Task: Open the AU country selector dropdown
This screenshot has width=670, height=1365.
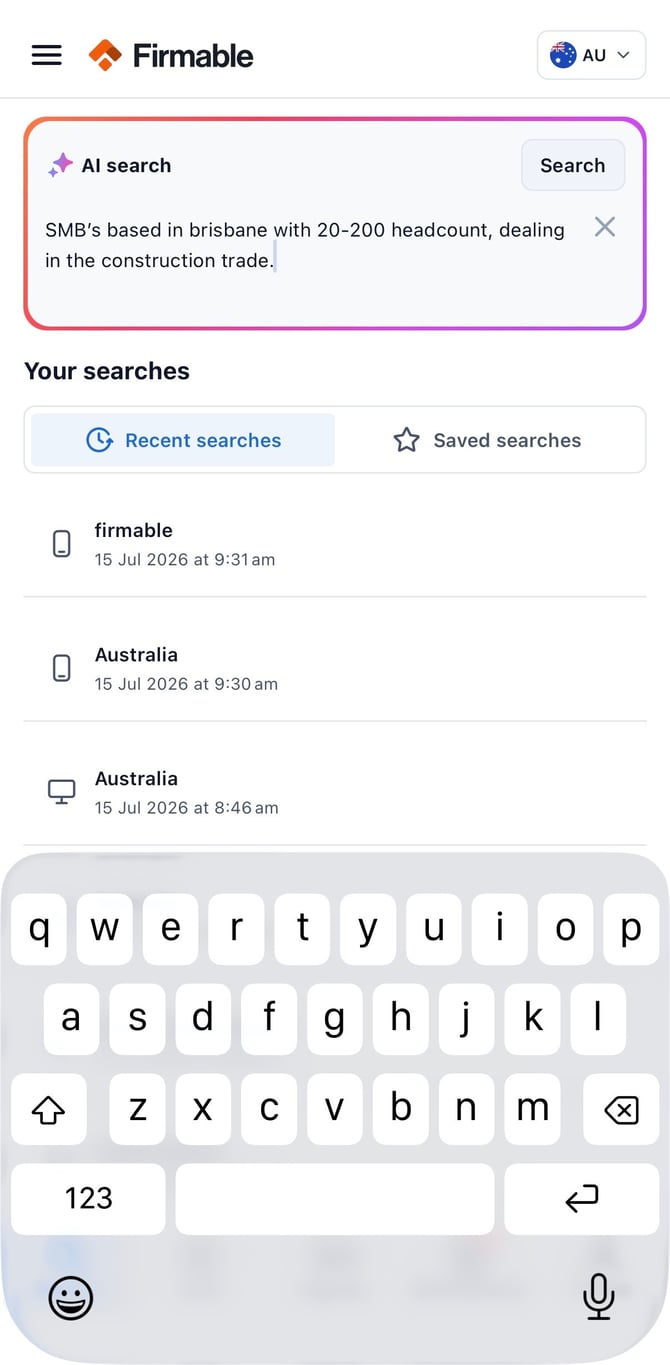Action: (591, 55)
